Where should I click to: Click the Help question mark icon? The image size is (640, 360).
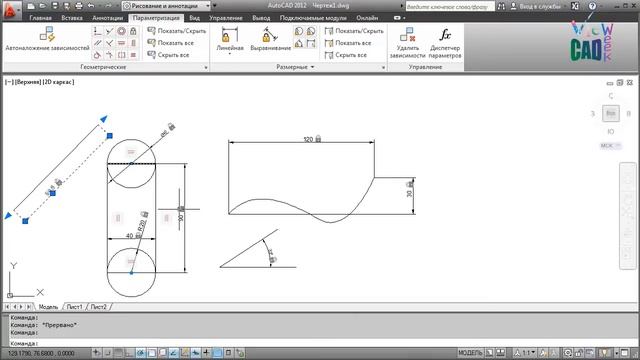(x=592, y=6)
